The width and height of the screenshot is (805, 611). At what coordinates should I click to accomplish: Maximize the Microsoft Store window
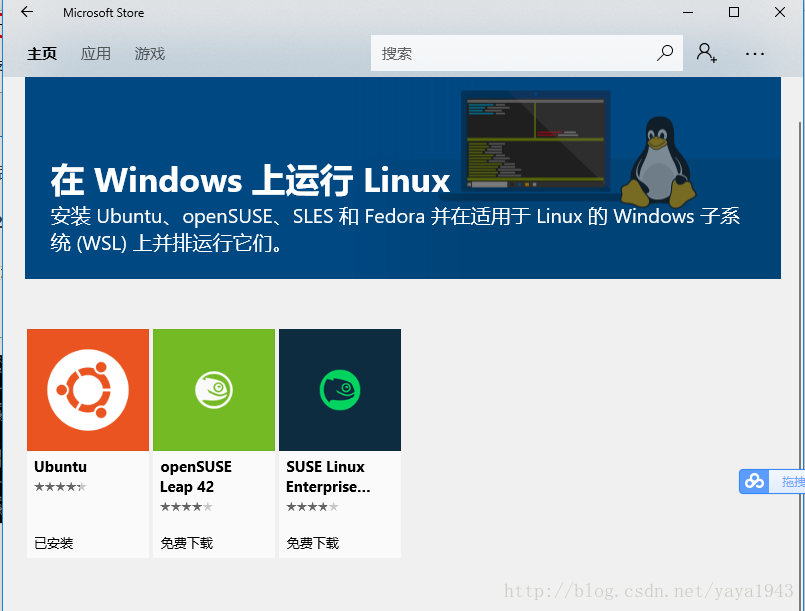734,12
